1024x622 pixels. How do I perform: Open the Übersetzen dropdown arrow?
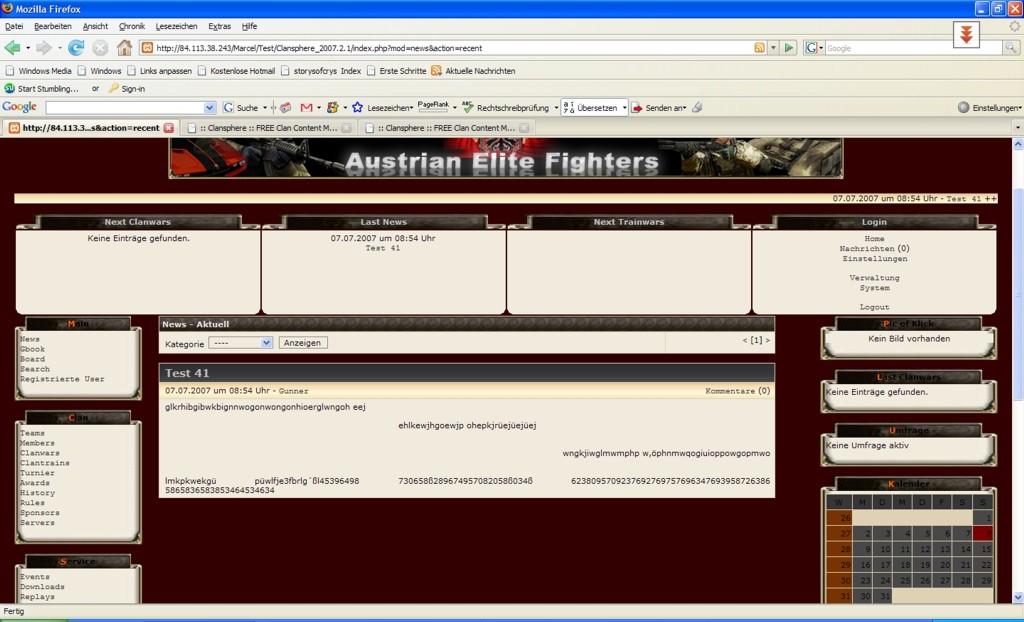pos(624,108)
